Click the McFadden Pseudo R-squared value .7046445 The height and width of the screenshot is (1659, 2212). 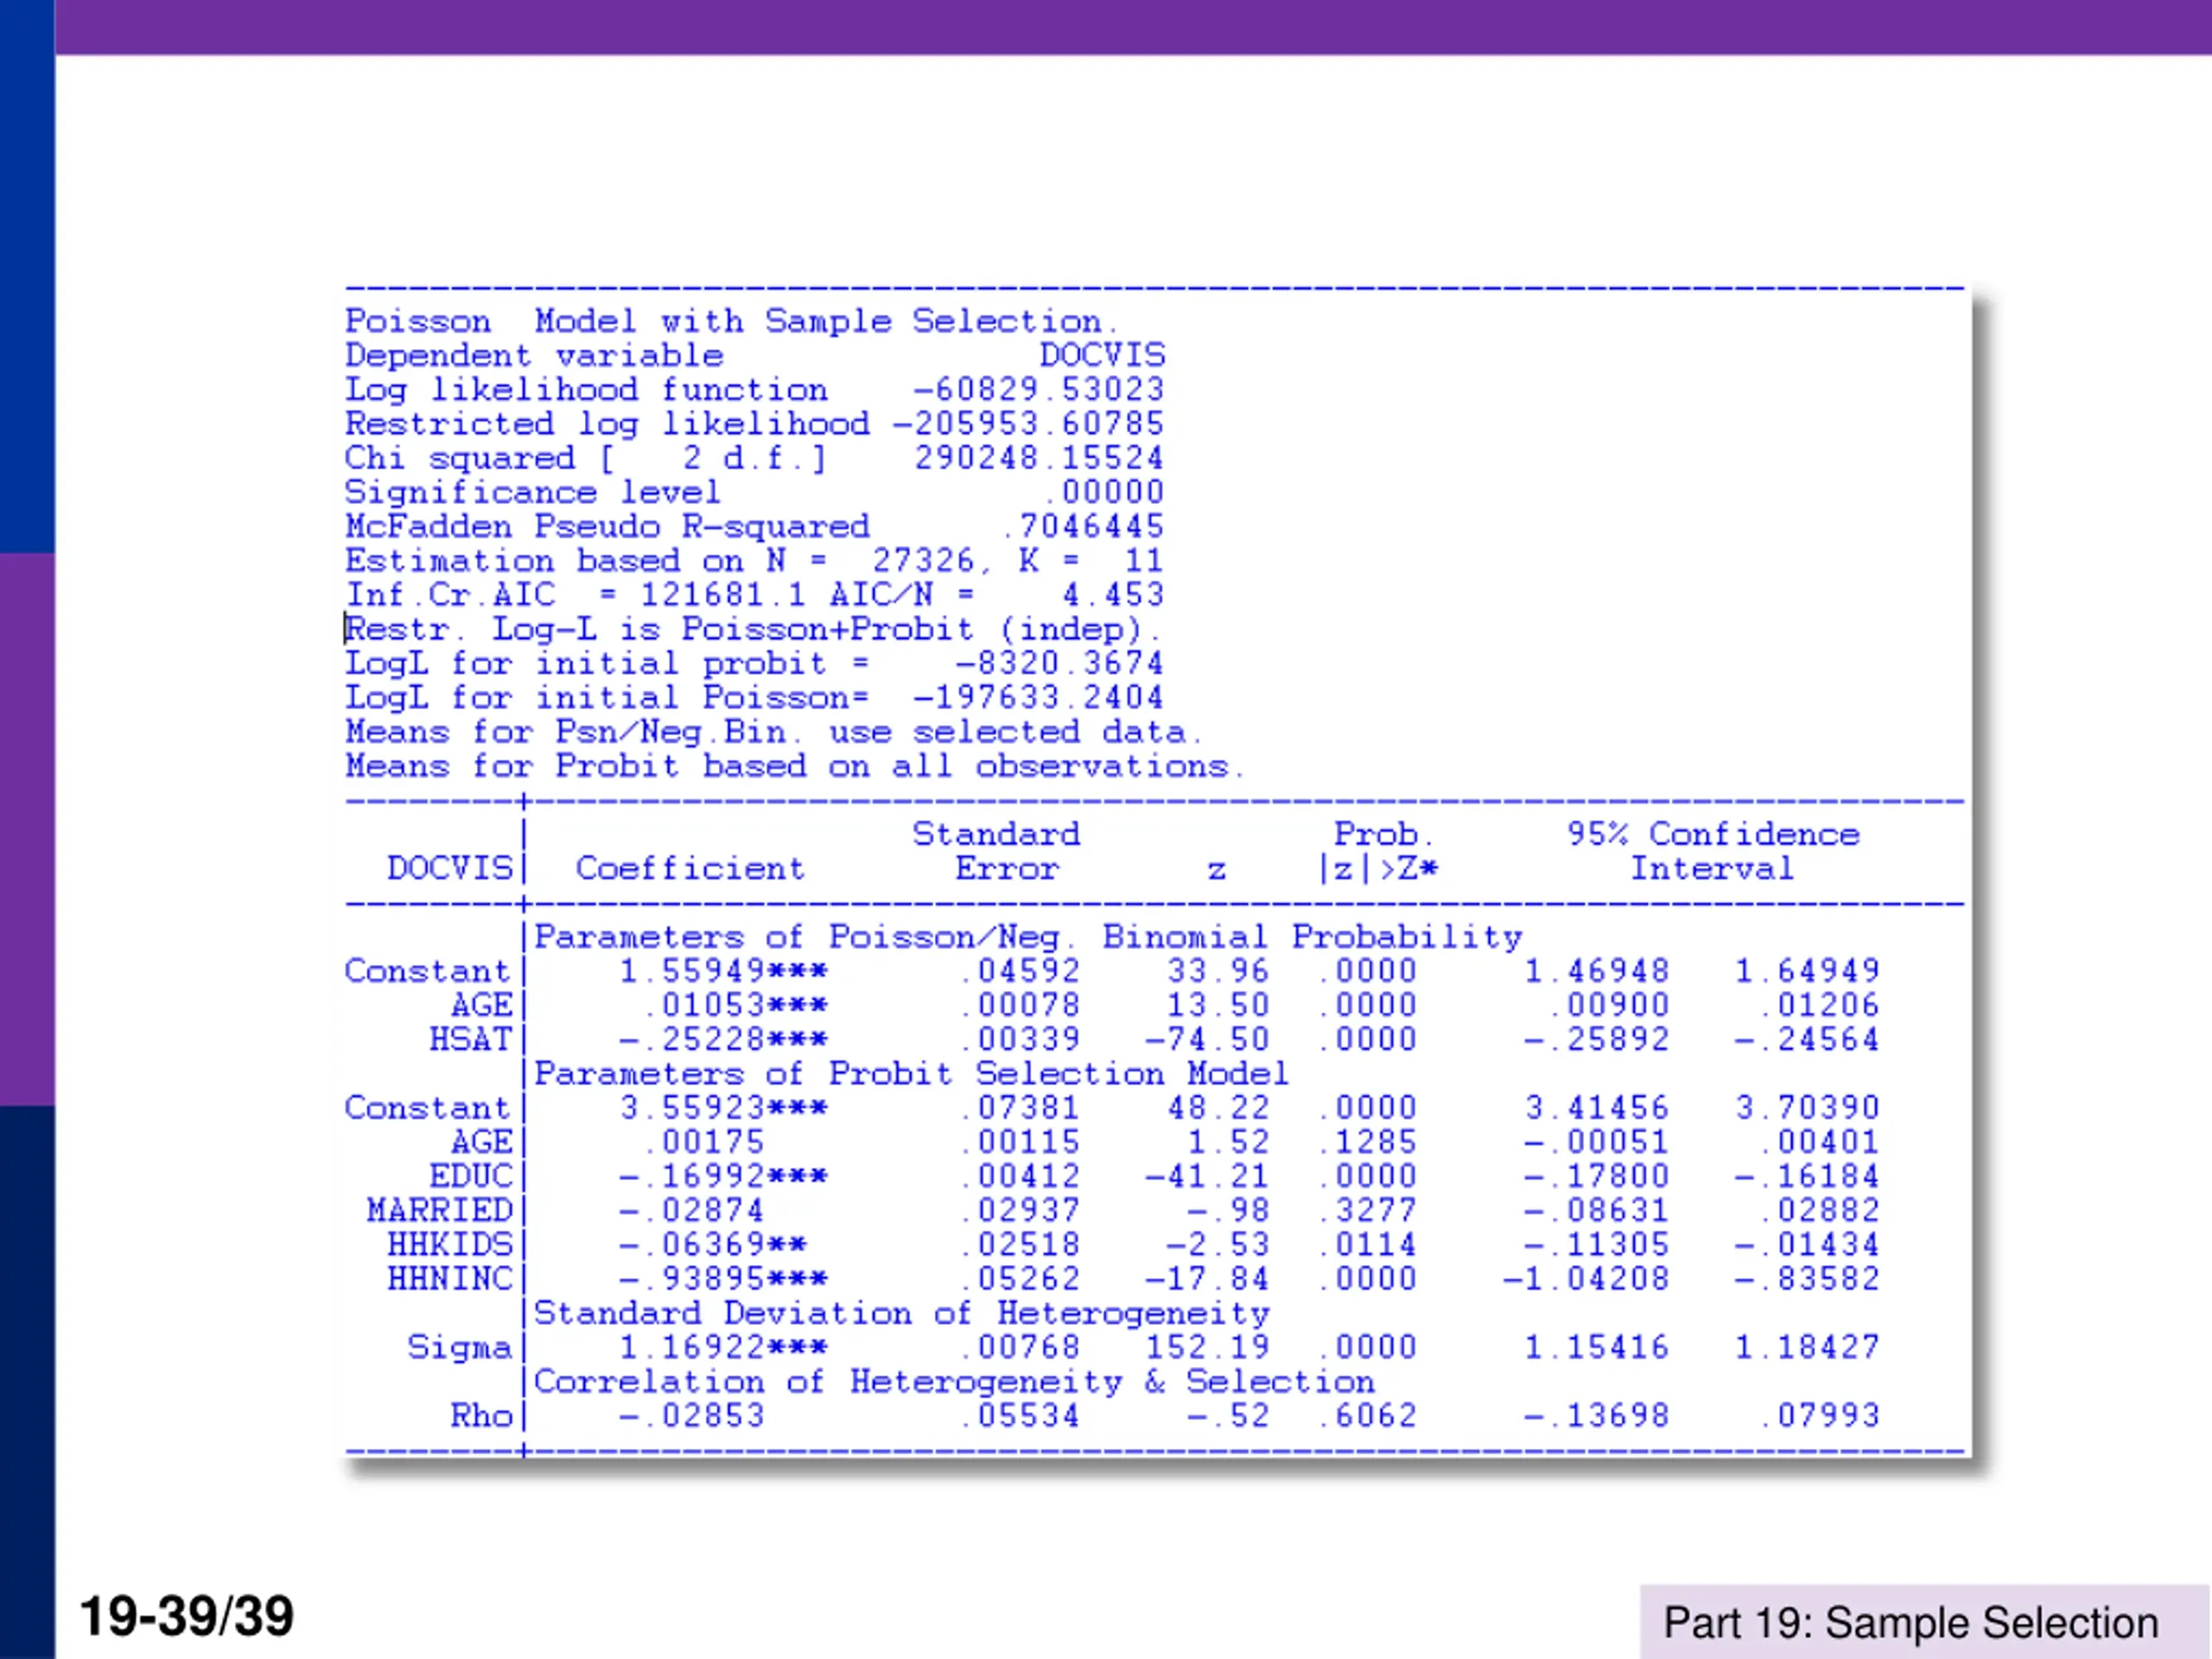[x=1083, y=527]
